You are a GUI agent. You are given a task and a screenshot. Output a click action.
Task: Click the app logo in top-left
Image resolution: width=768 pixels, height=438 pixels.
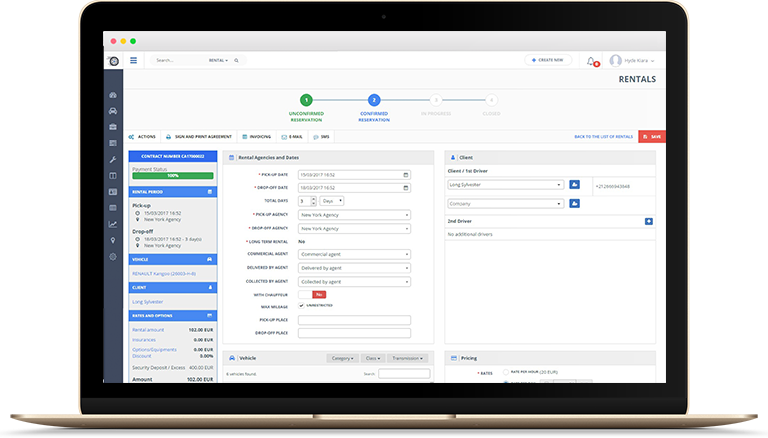point(114,61)
